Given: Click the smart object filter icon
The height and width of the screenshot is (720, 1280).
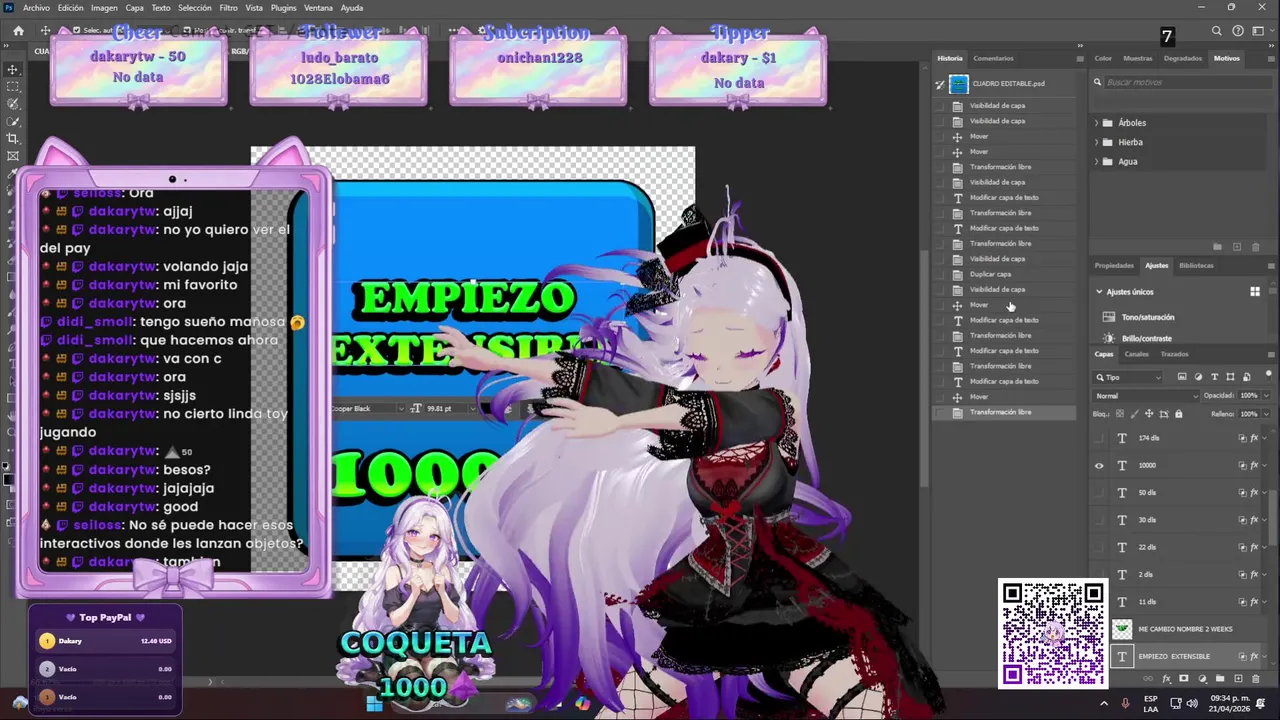Looking at the screenshot, I should [1246, 377].
